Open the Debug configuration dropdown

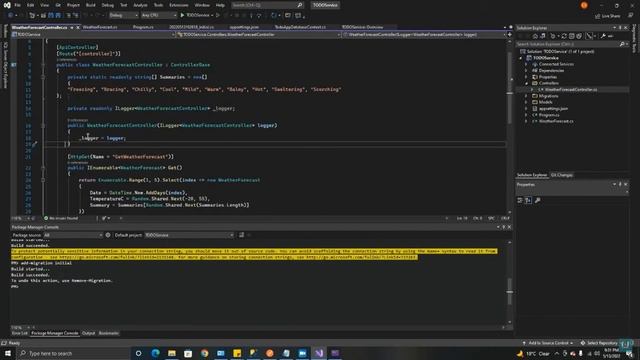[124, 15]
